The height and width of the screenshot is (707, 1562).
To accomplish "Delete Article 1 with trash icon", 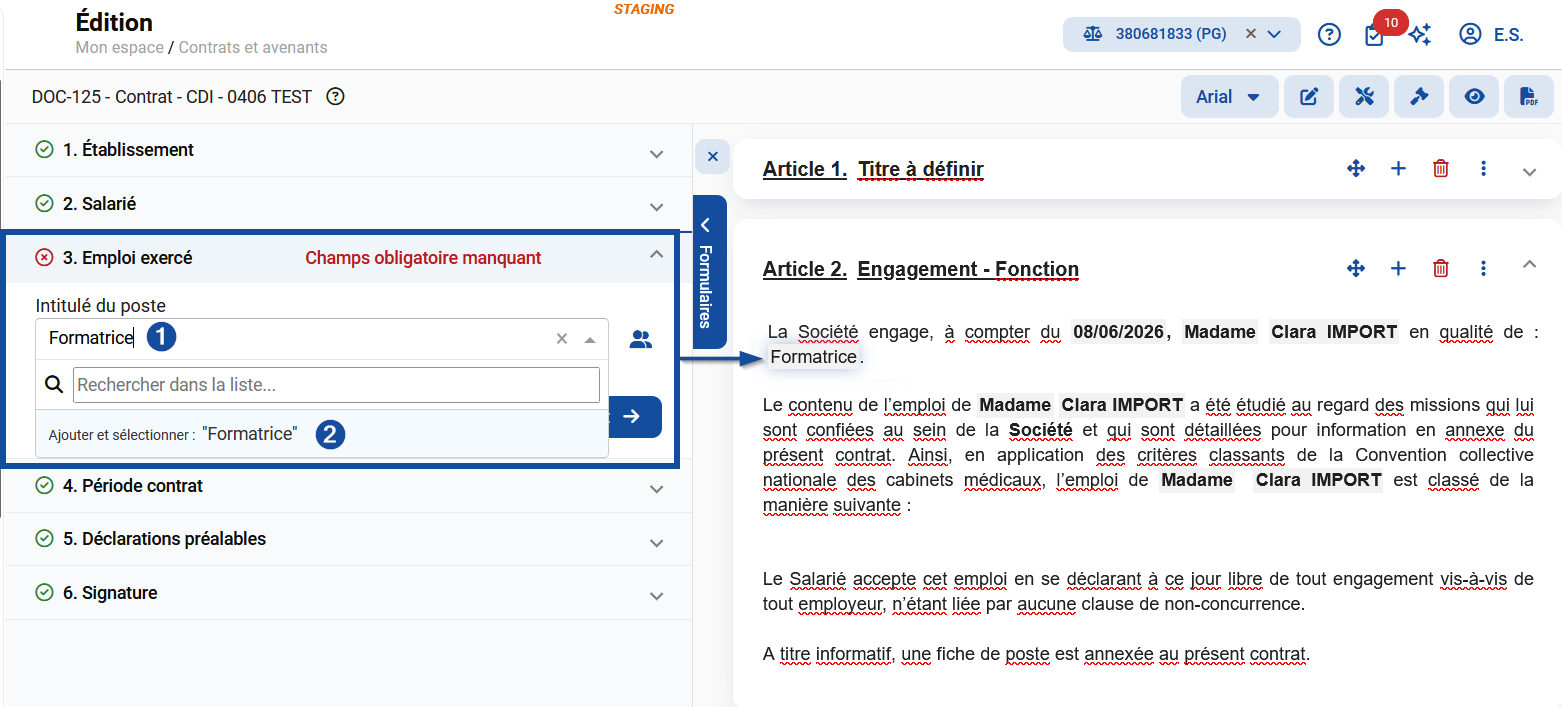I will click(x=1441, y=169).
